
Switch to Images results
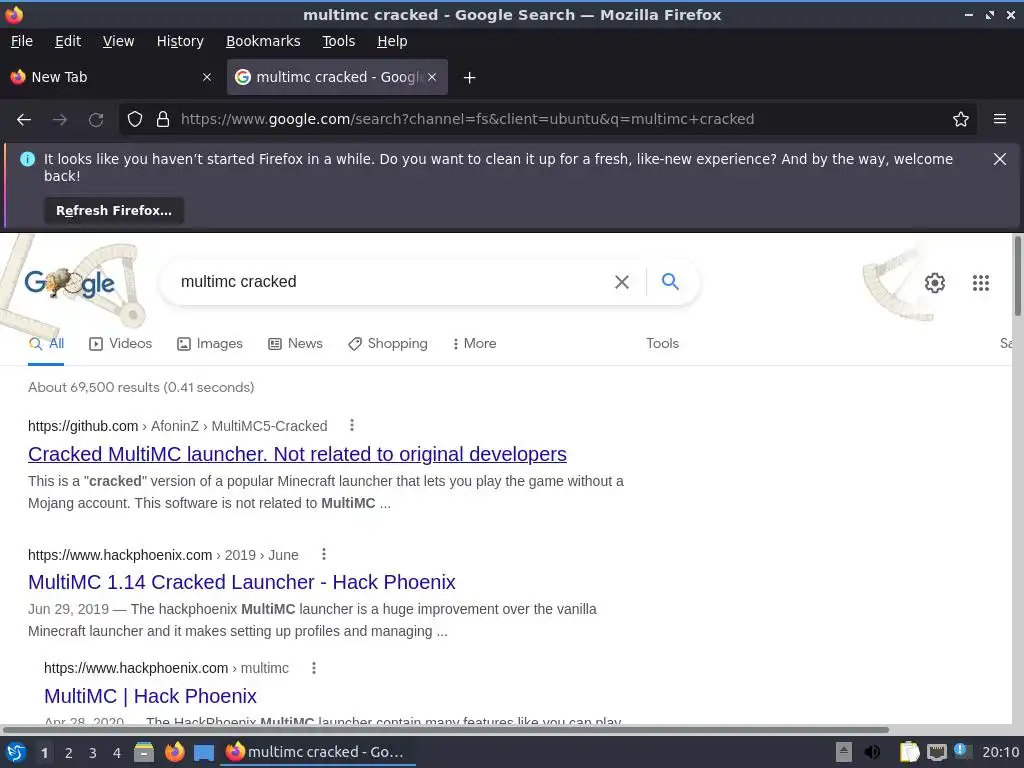point(210,344)
